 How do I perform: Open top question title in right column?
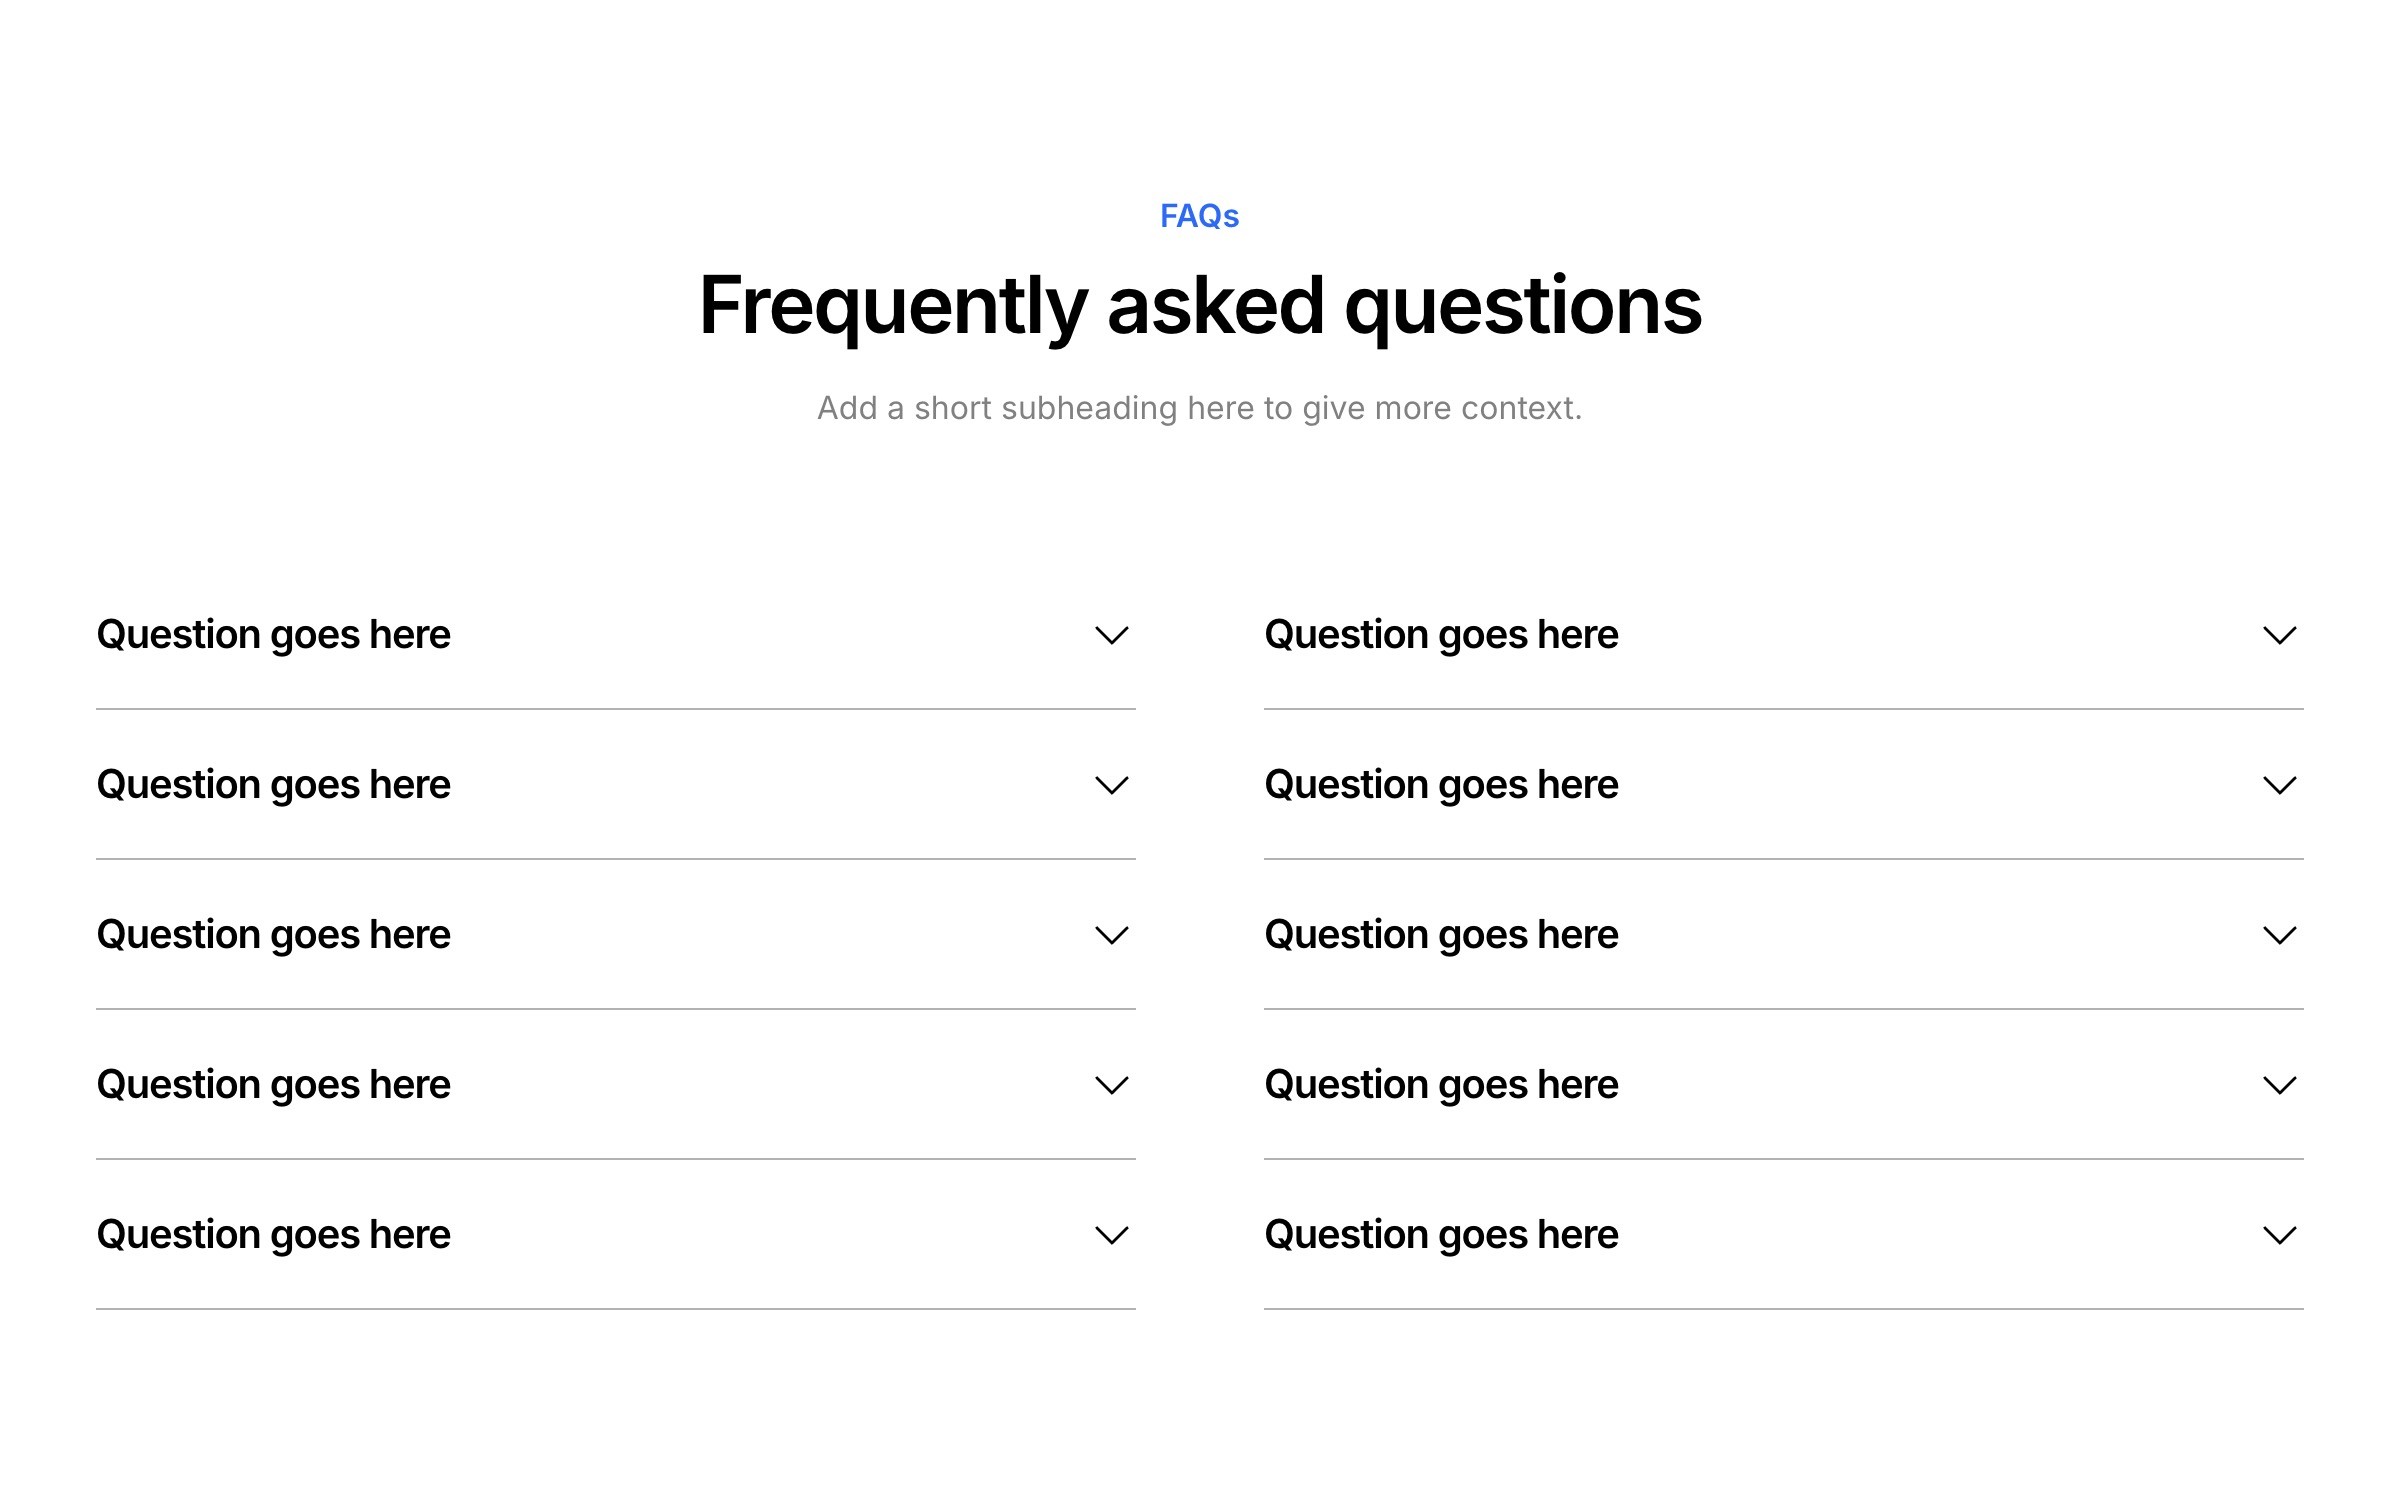(1441, 635)
